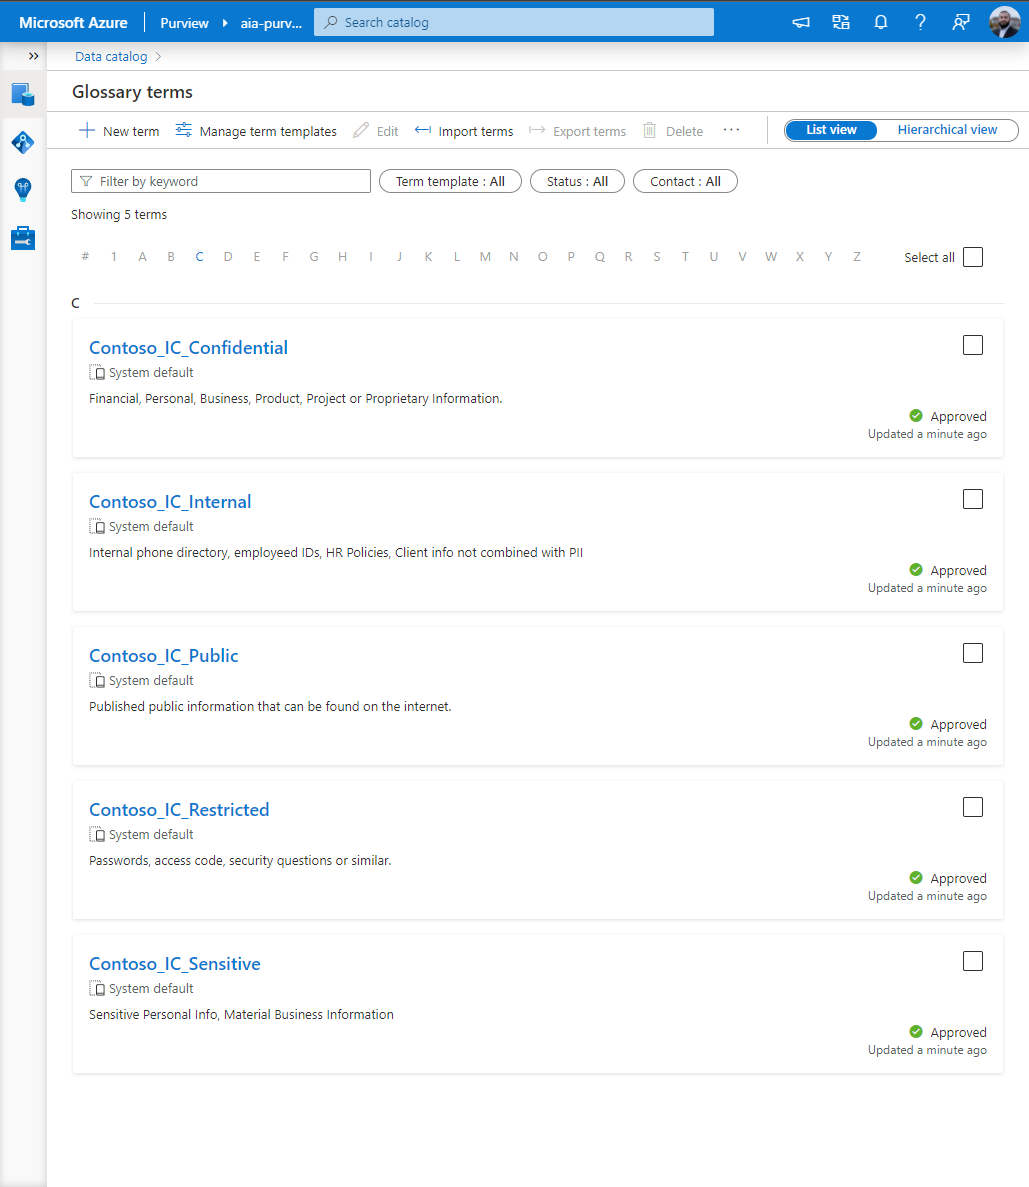
Task: Check the Contoso_IC_Internal checkbox
Action: 973,499
